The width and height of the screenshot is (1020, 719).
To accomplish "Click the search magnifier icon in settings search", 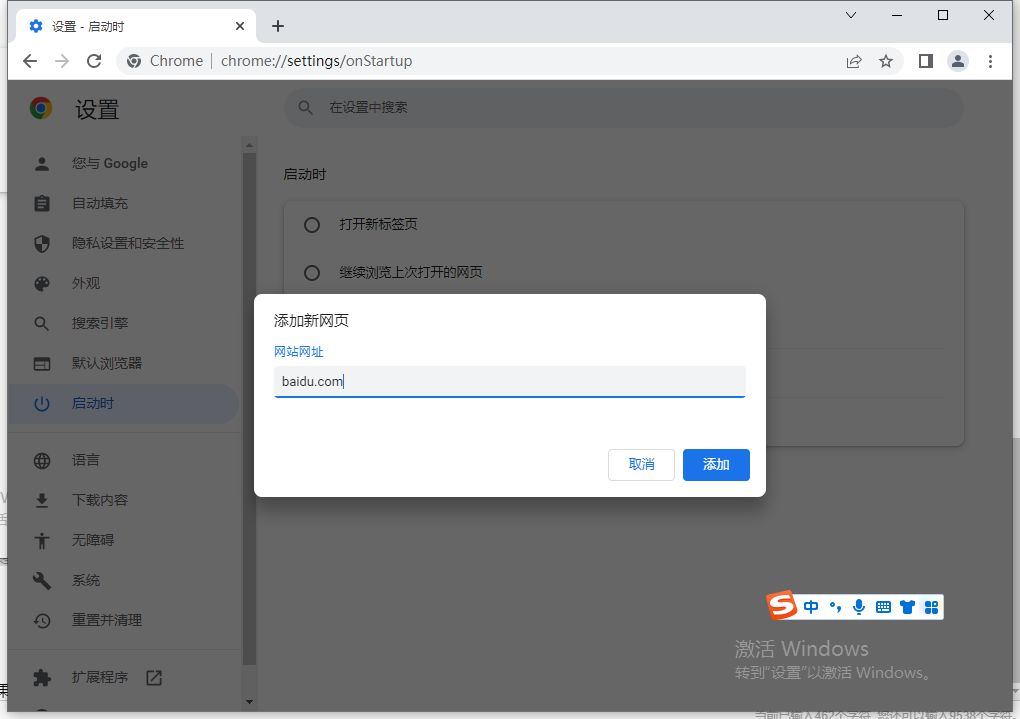I will [306, 107].
